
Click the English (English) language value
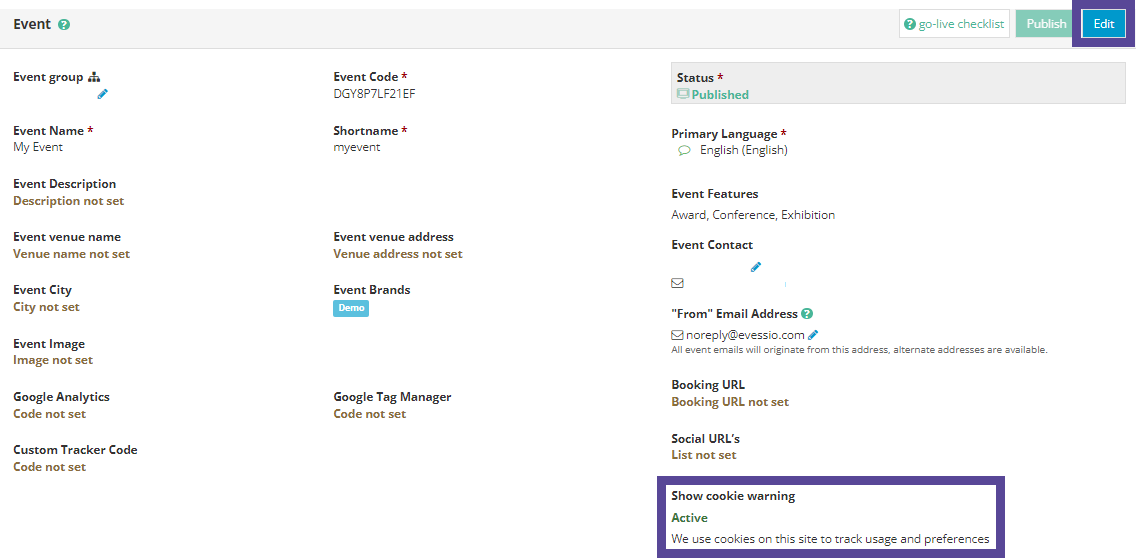(x=743, y=151)
